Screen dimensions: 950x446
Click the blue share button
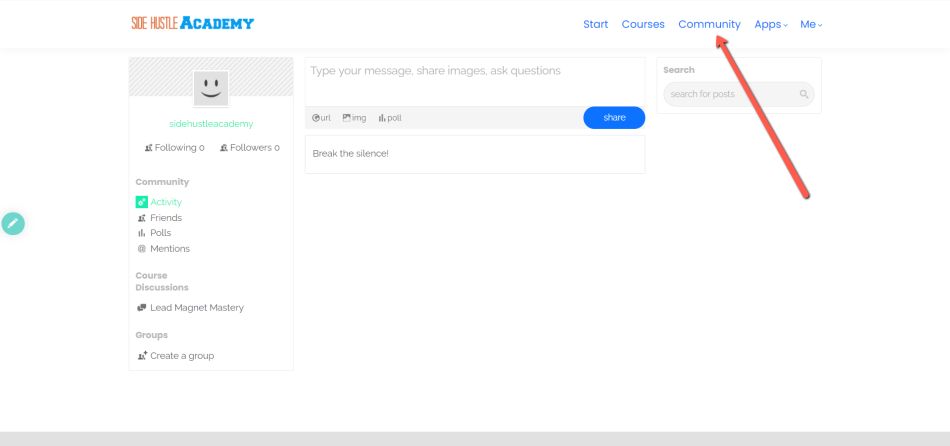click(614, 118)
